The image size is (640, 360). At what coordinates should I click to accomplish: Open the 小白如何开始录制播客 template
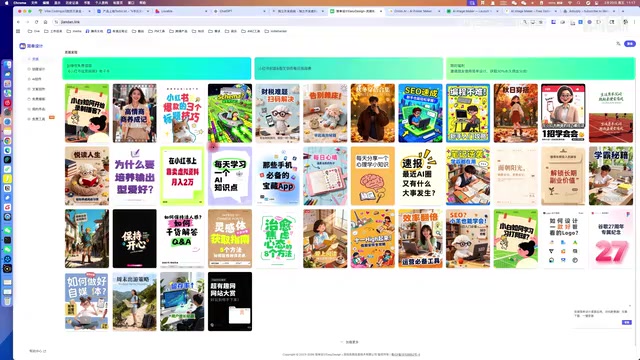click(87, 113)
